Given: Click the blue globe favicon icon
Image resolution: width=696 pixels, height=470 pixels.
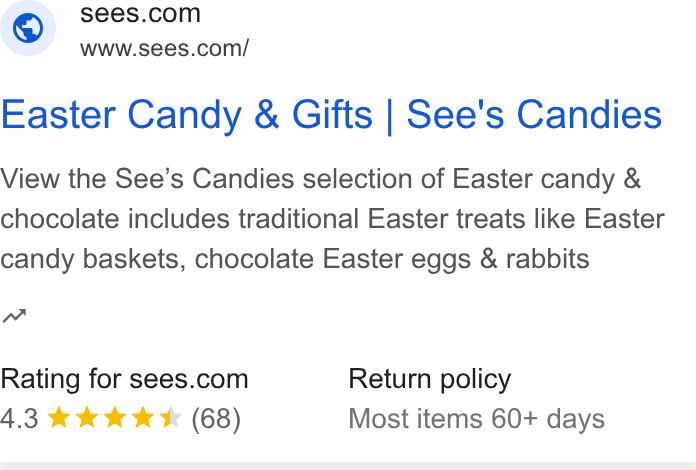Looking at the screenshot, I should [x=28, y=28].
